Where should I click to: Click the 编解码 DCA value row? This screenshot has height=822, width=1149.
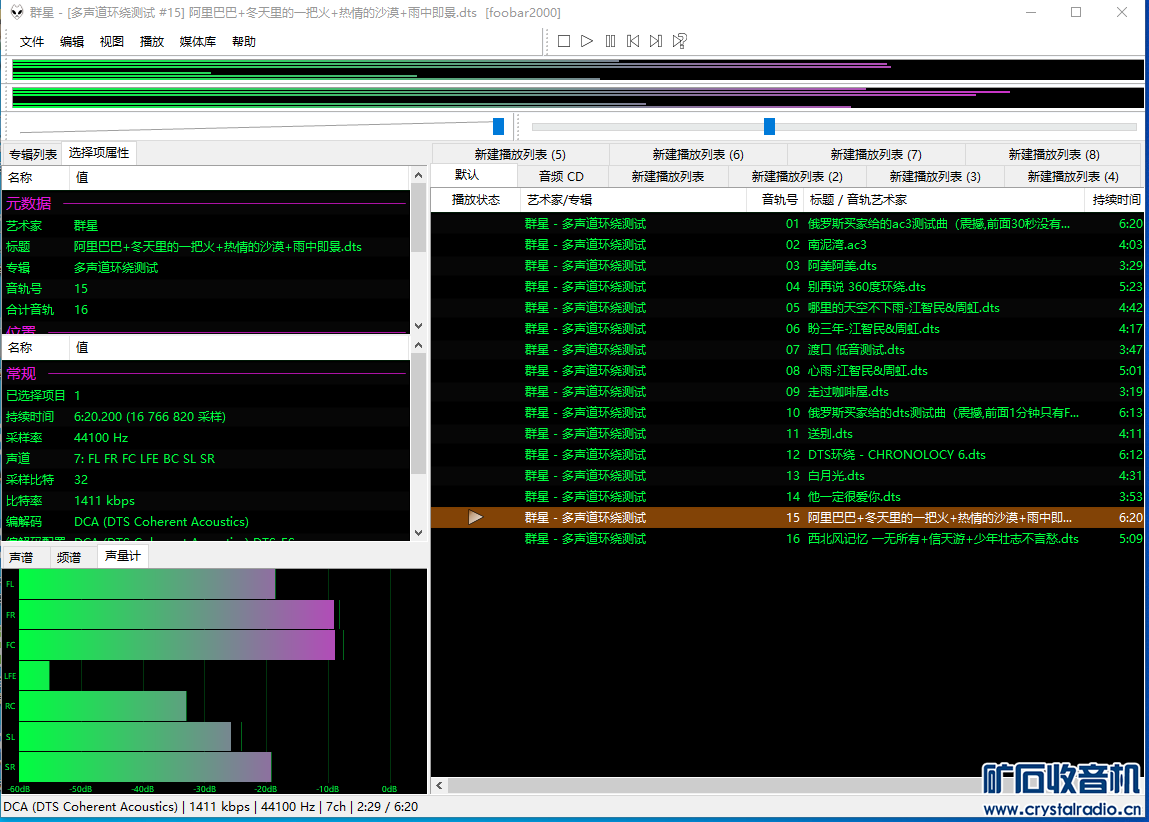pyautogui.click(x=206, y=522)
